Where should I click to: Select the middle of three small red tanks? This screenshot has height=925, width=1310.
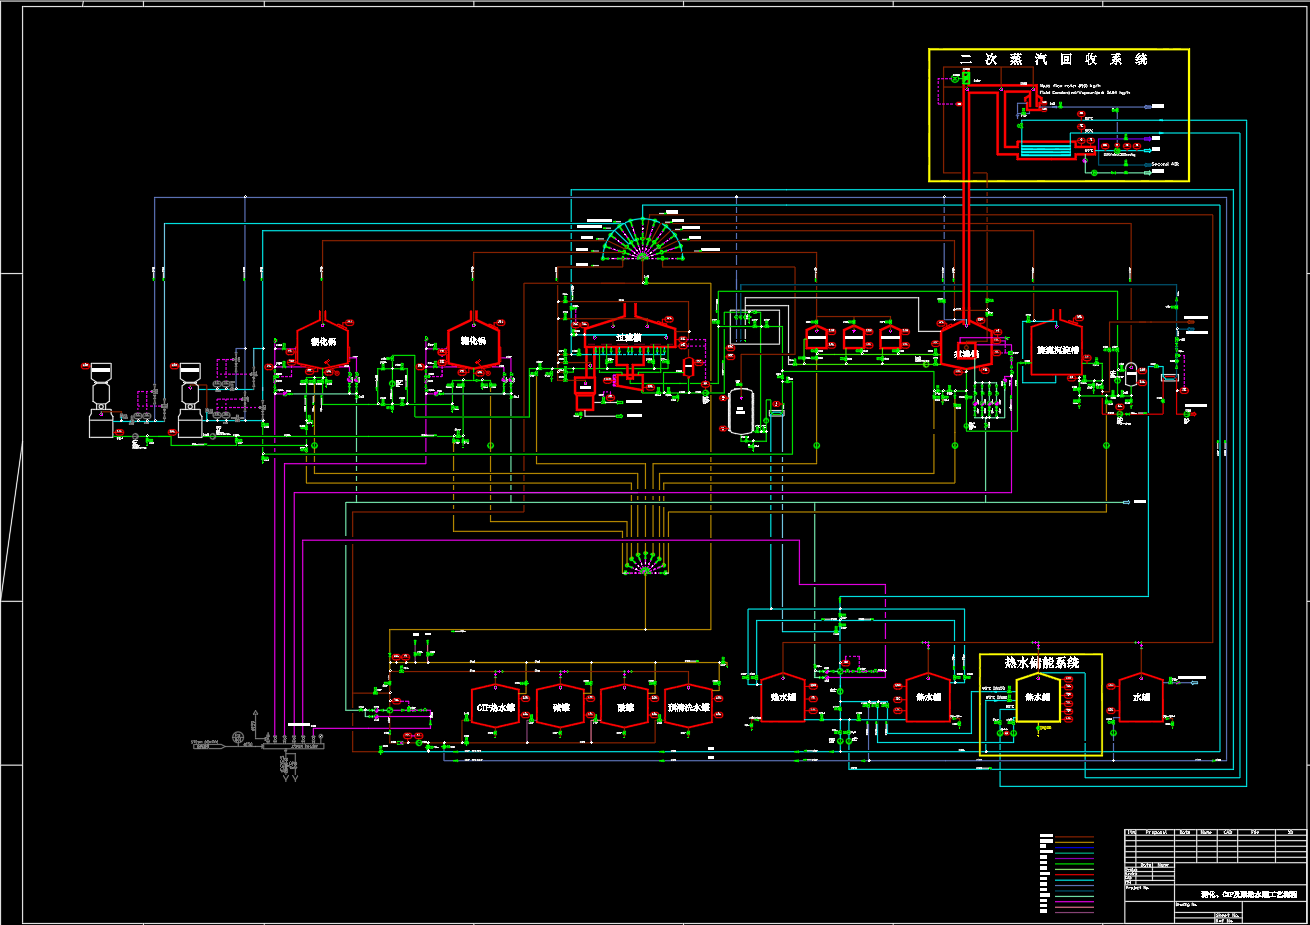[x=854, y=338]
